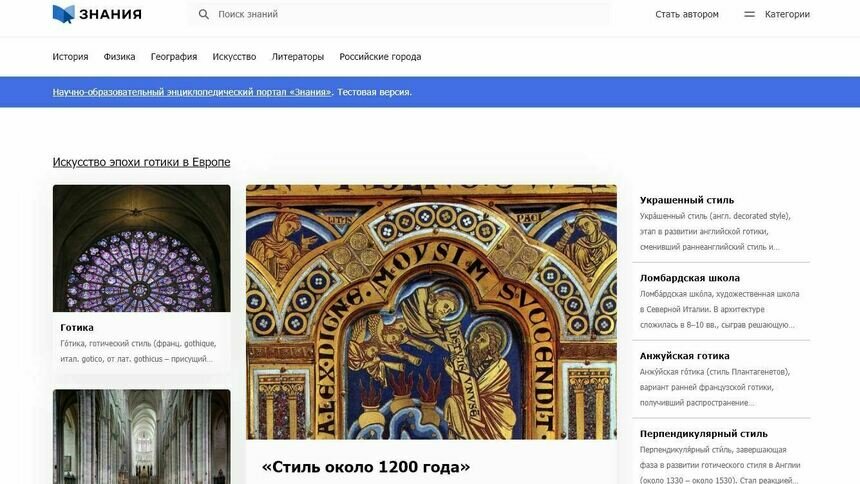The width and height of the screenshot is (860, 484).
Task: Open the Анжуйская готика article
Action: coord(684,356)
